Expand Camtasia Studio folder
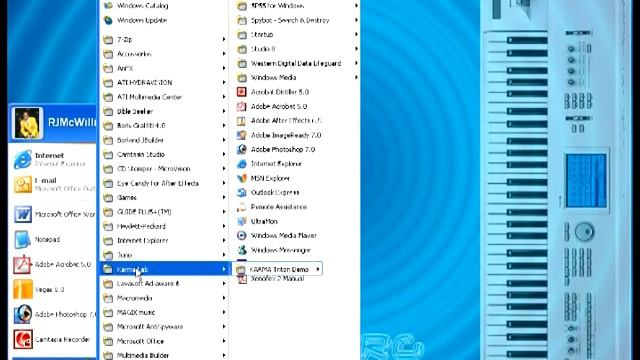The width and height of the screenshot is (640, 360). click(163, 154)
